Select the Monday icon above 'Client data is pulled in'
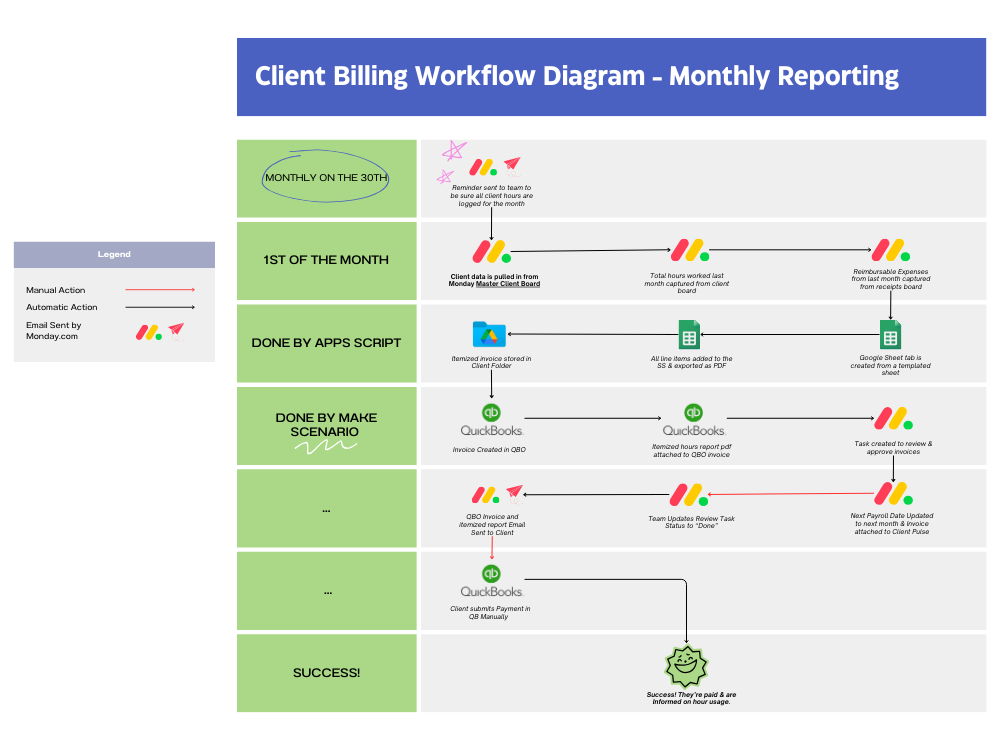 click(x=492, y=252)
